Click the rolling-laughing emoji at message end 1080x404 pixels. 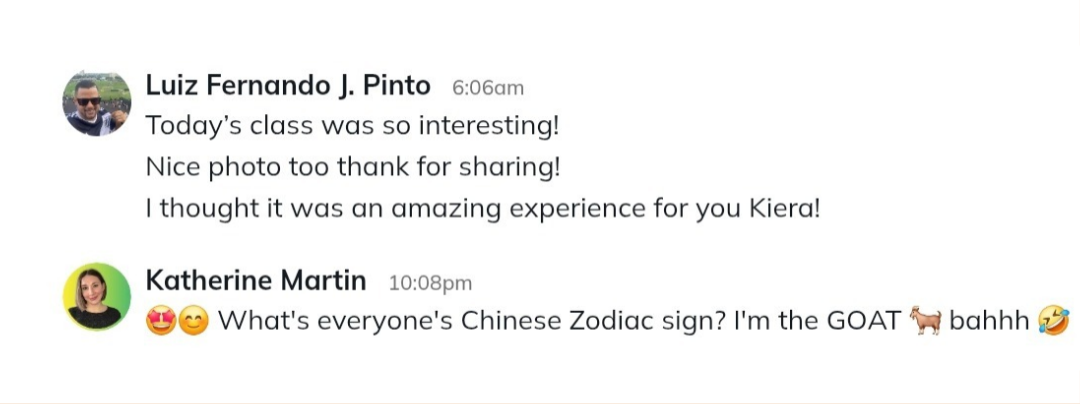pos(1053,321)
